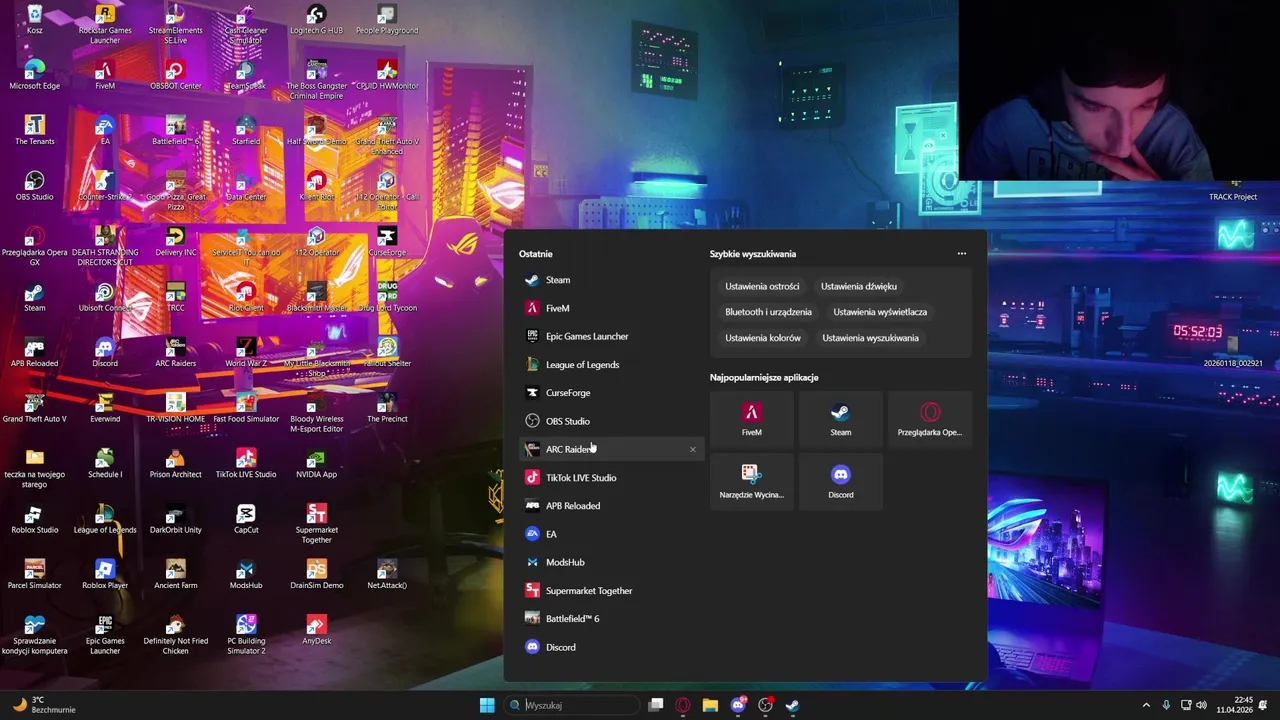Select OBSBOT Center desktop icon
The width and height of the screenshot is (1280, 720).
176,75
